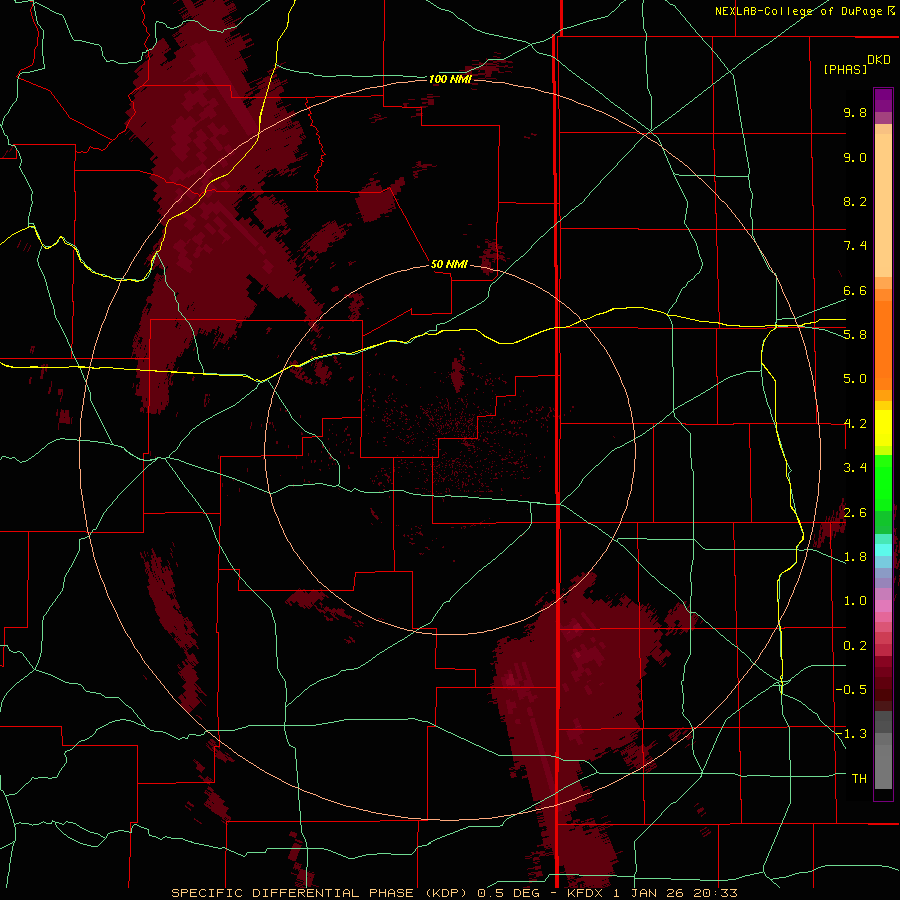Click the 2.6 scale value
This screenshot has height=900, width=900.
pyautogui.click(x=855, y=513)
